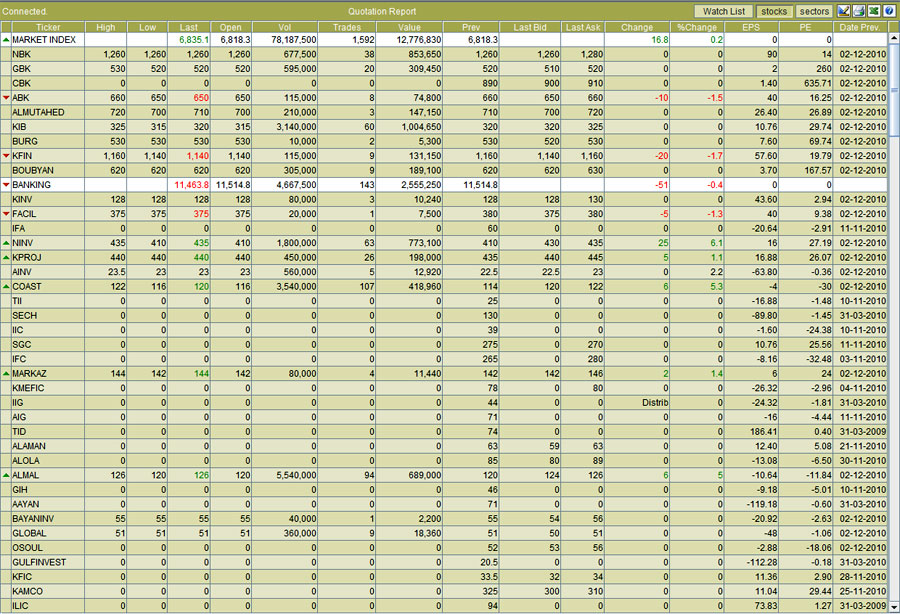Click the green up arrow beside ALMAL
This screenshot has height=614, width=900.
point(6,475)
